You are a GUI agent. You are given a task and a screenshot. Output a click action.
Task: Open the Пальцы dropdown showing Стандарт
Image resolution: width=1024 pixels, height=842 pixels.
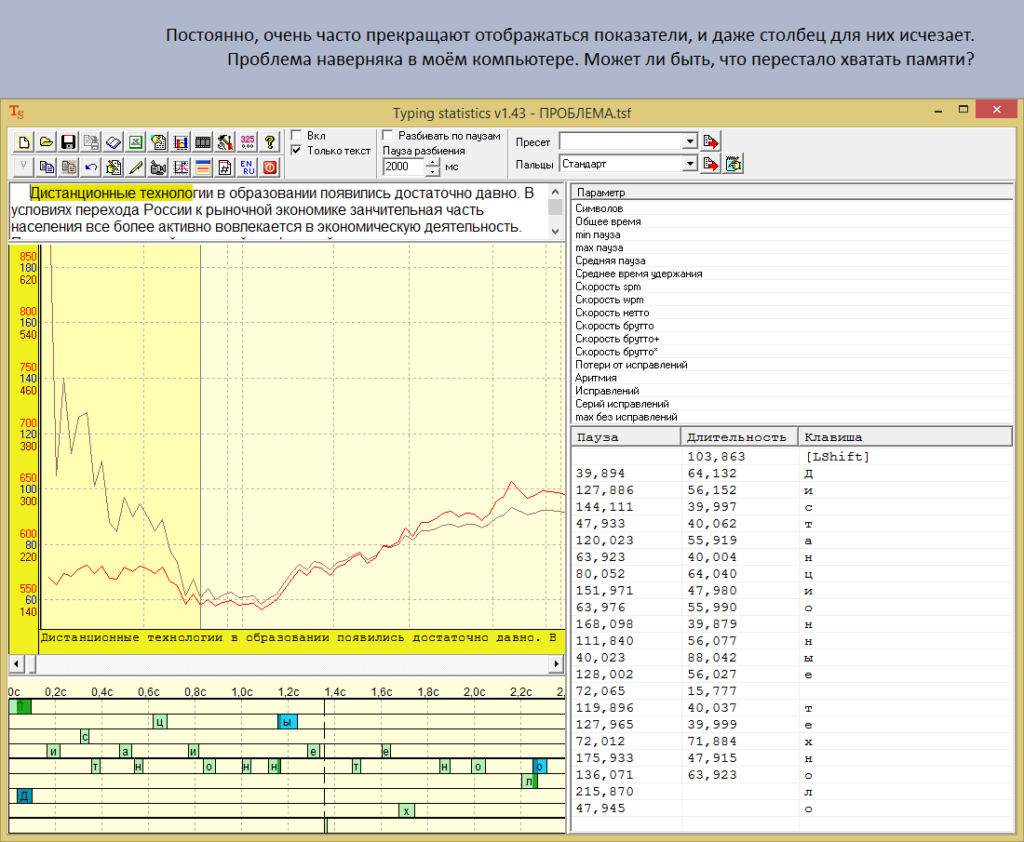pos(690,163)
